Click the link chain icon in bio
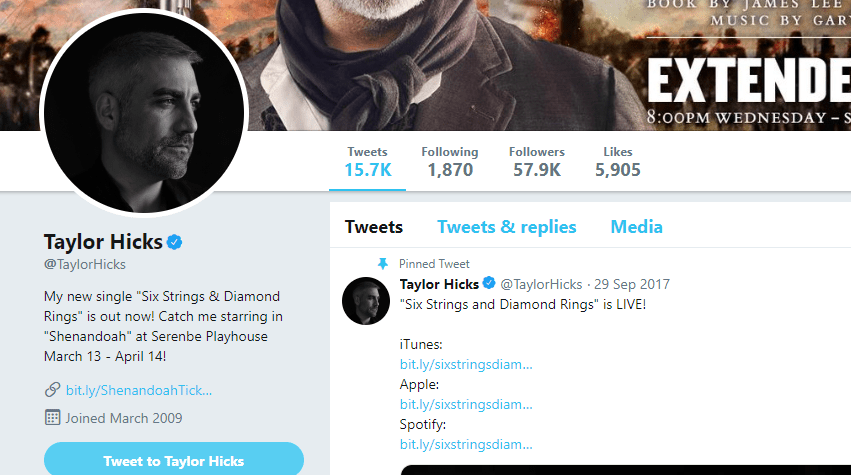Image resolution: width=851 pixels, height=475 pixels. pos(52,389)
